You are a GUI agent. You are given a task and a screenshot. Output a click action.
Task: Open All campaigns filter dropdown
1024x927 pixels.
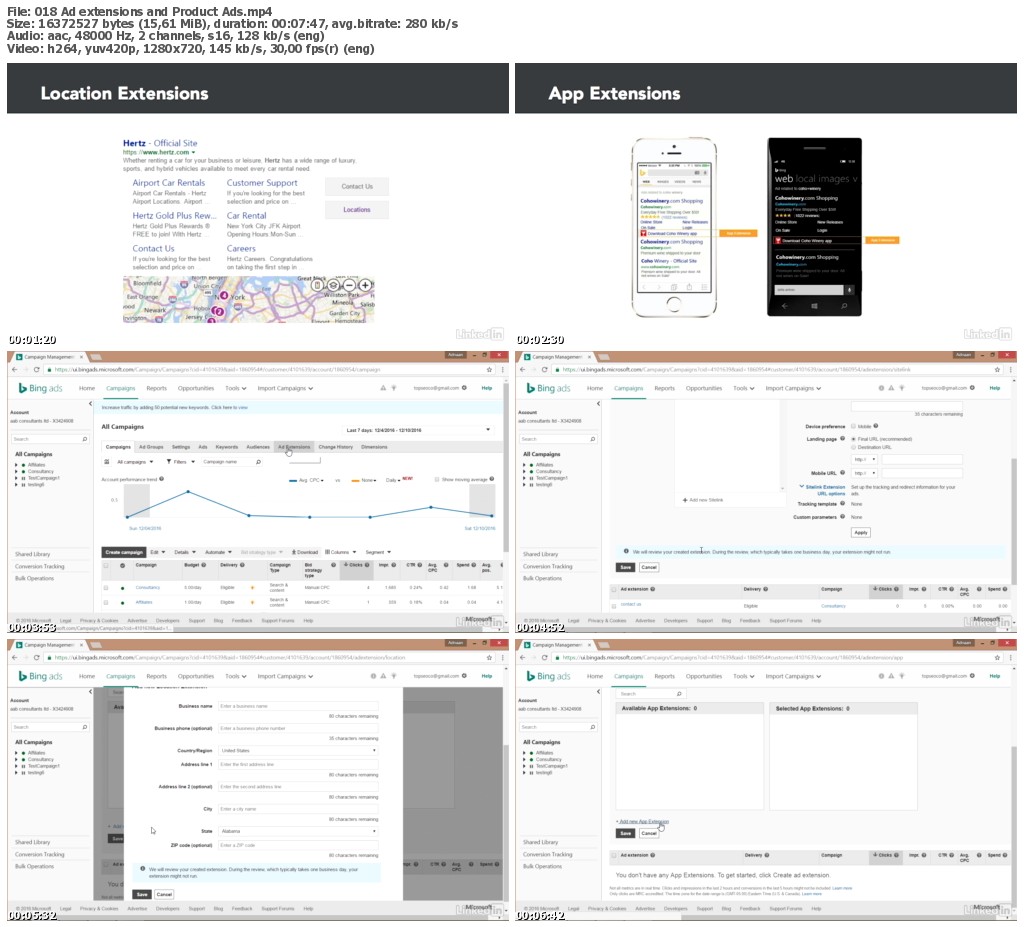pyautogui.click(x=135, y=462)
